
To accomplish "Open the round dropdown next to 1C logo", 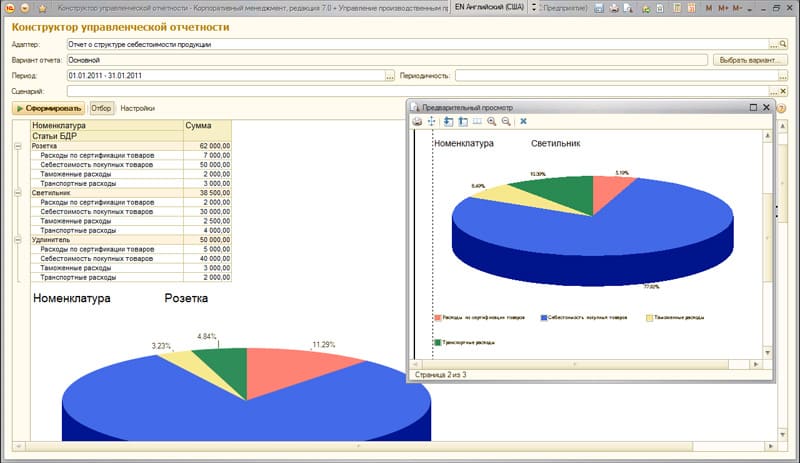I will click(25, 8).
